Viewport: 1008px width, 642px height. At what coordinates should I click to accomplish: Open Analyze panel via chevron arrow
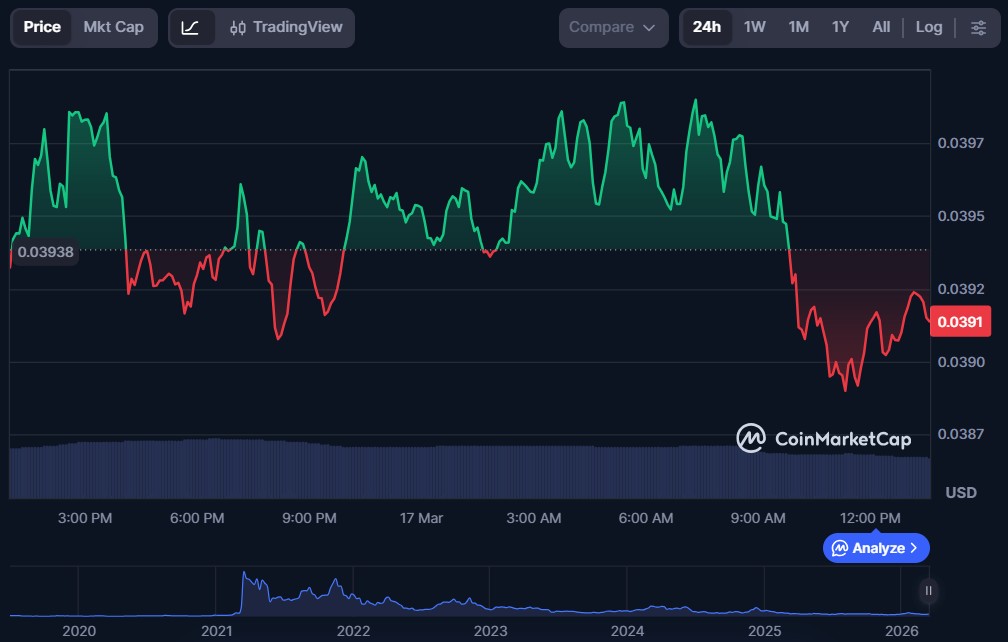click(914, 548)
